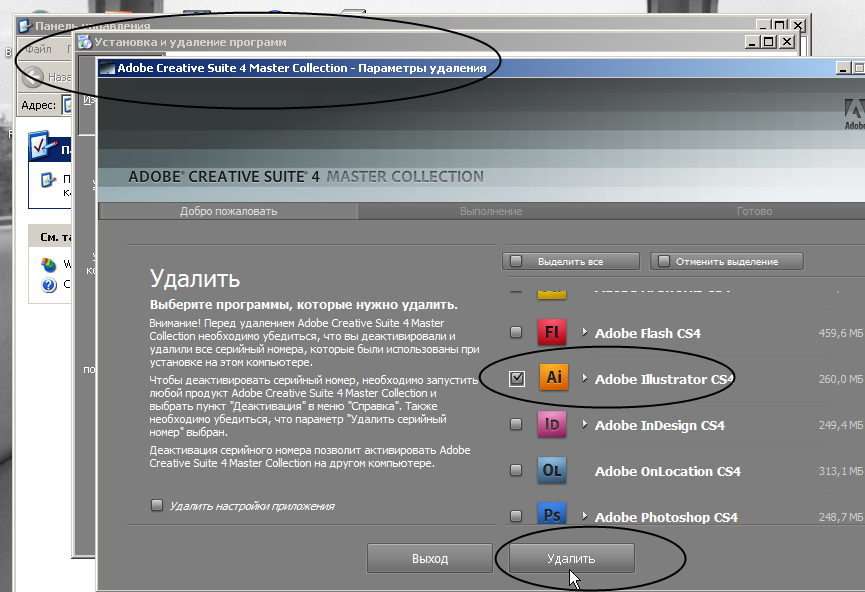Click the Back arrow in the Control Panel window
Image resolution: width=865 pixels, height=592 pixels.
point(33,76)
